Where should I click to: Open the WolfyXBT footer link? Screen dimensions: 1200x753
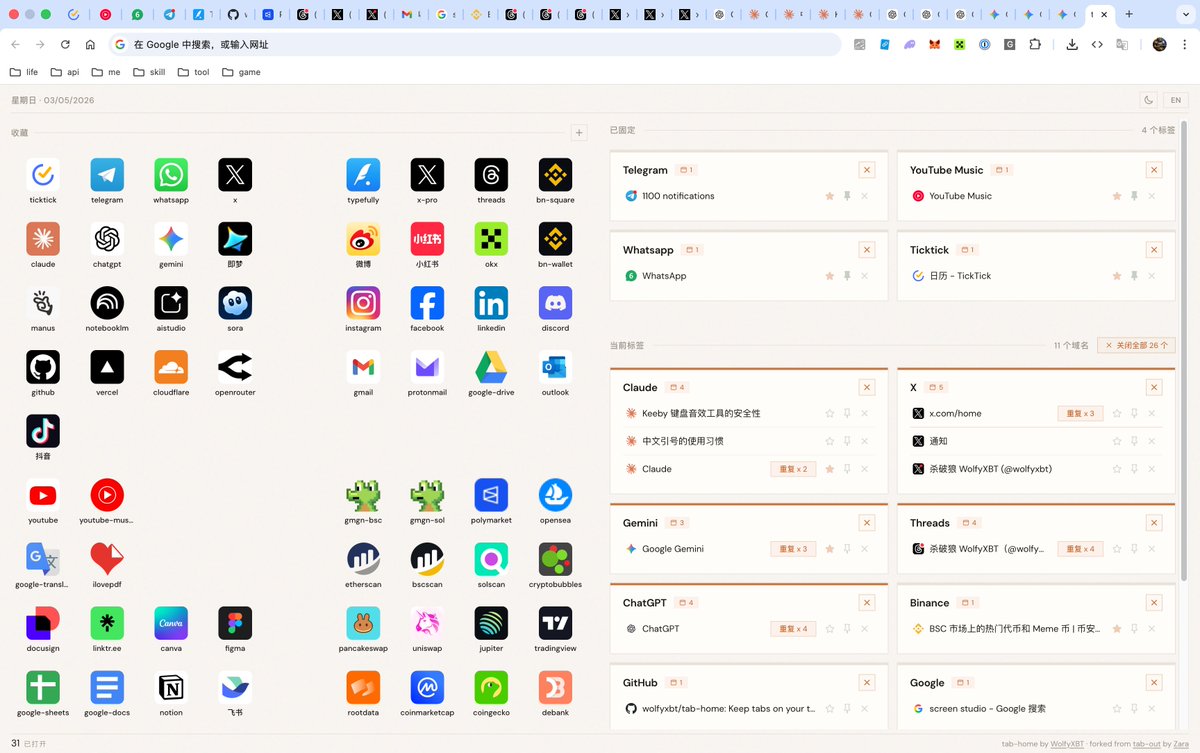coord(1066,744)
